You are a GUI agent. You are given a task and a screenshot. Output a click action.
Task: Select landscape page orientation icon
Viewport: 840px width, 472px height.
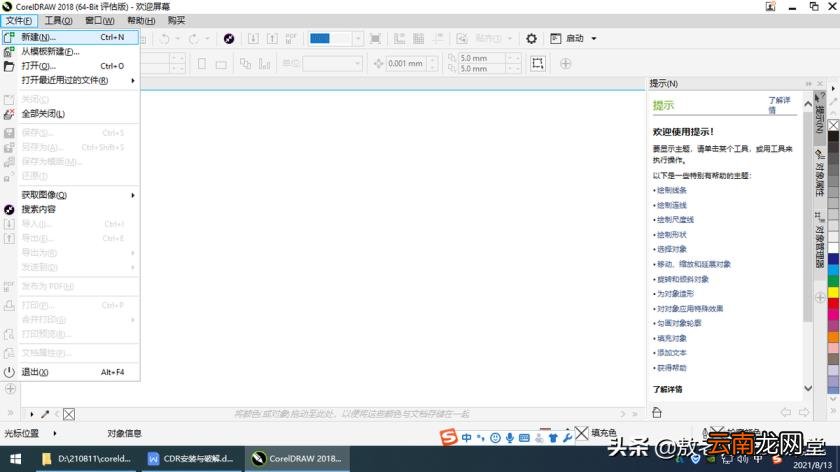click(x=221, y=64)
